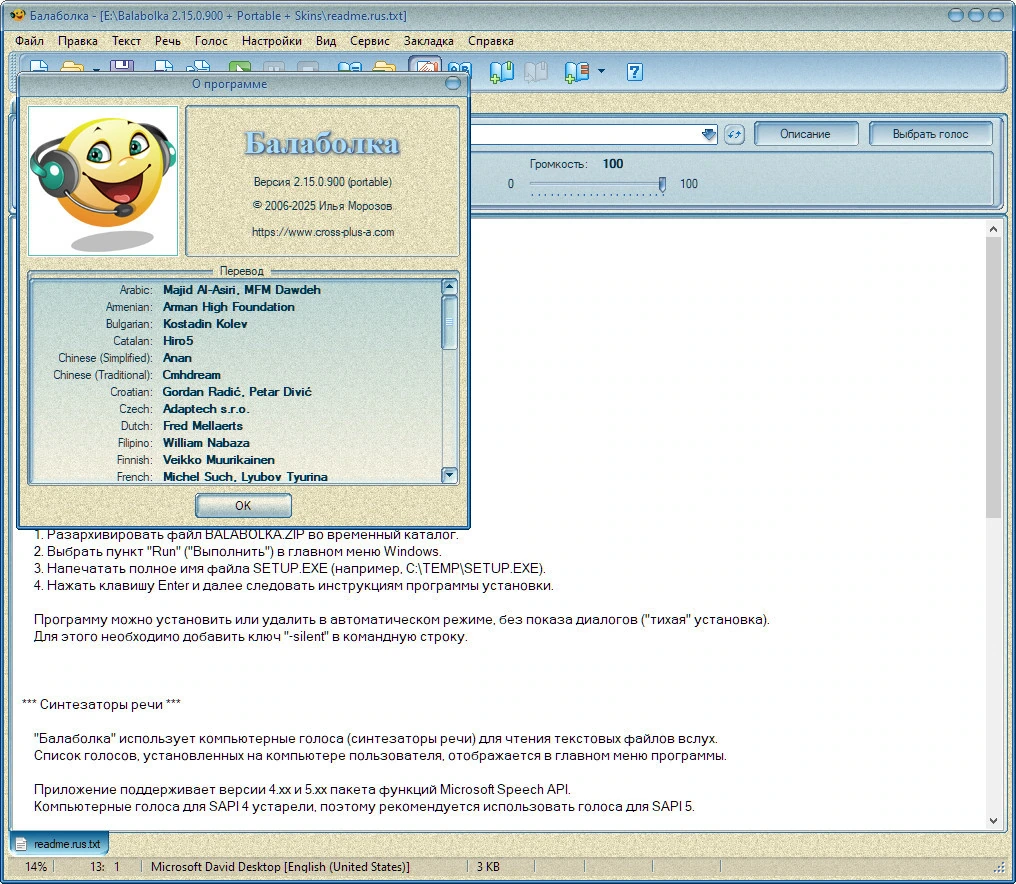
Task: Click the split and convert files icon
Action: (x=198, y=67)
